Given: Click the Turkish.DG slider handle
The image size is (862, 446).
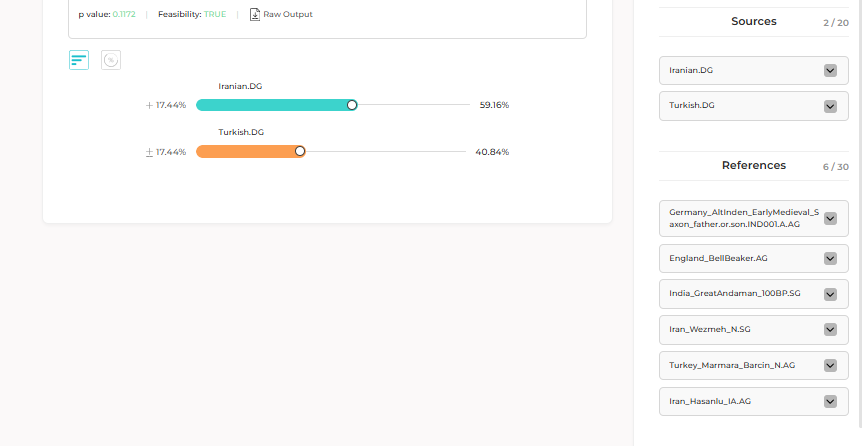Looking at the screenshot, I should [300, 152].
